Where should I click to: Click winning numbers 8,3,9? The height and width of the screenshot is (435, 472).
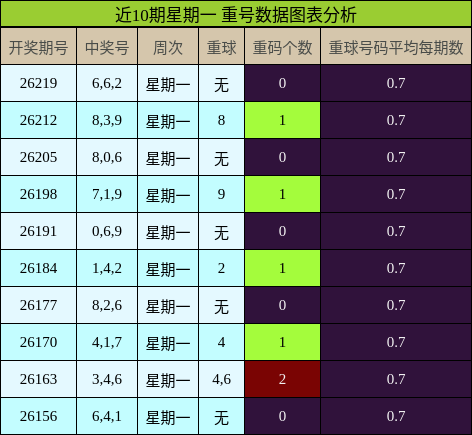[x=107, y=120]
